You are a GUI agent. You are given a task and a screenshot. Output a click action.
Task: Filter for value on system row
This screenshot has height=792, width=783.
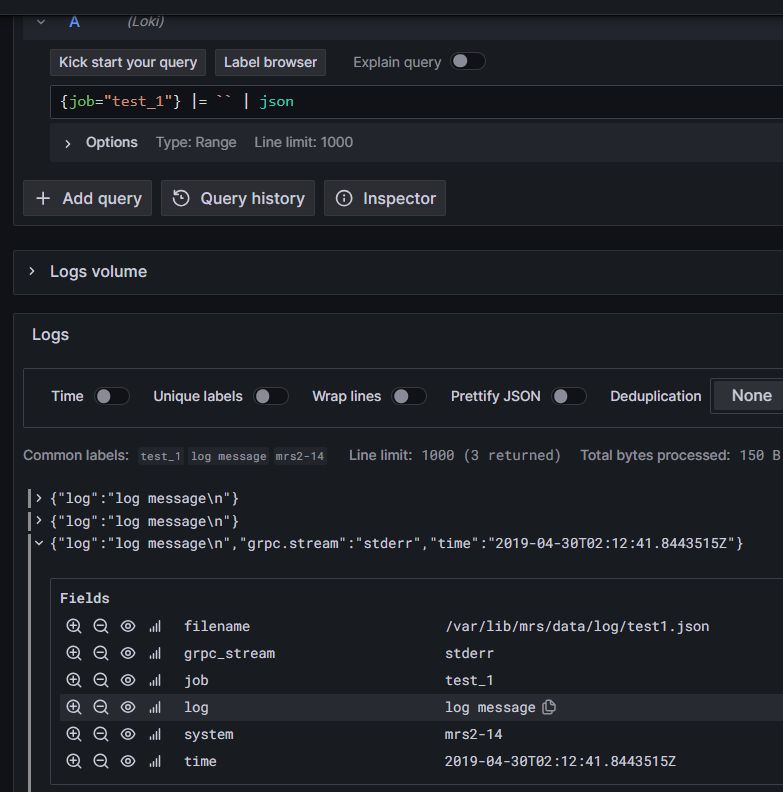click(74, 734)
